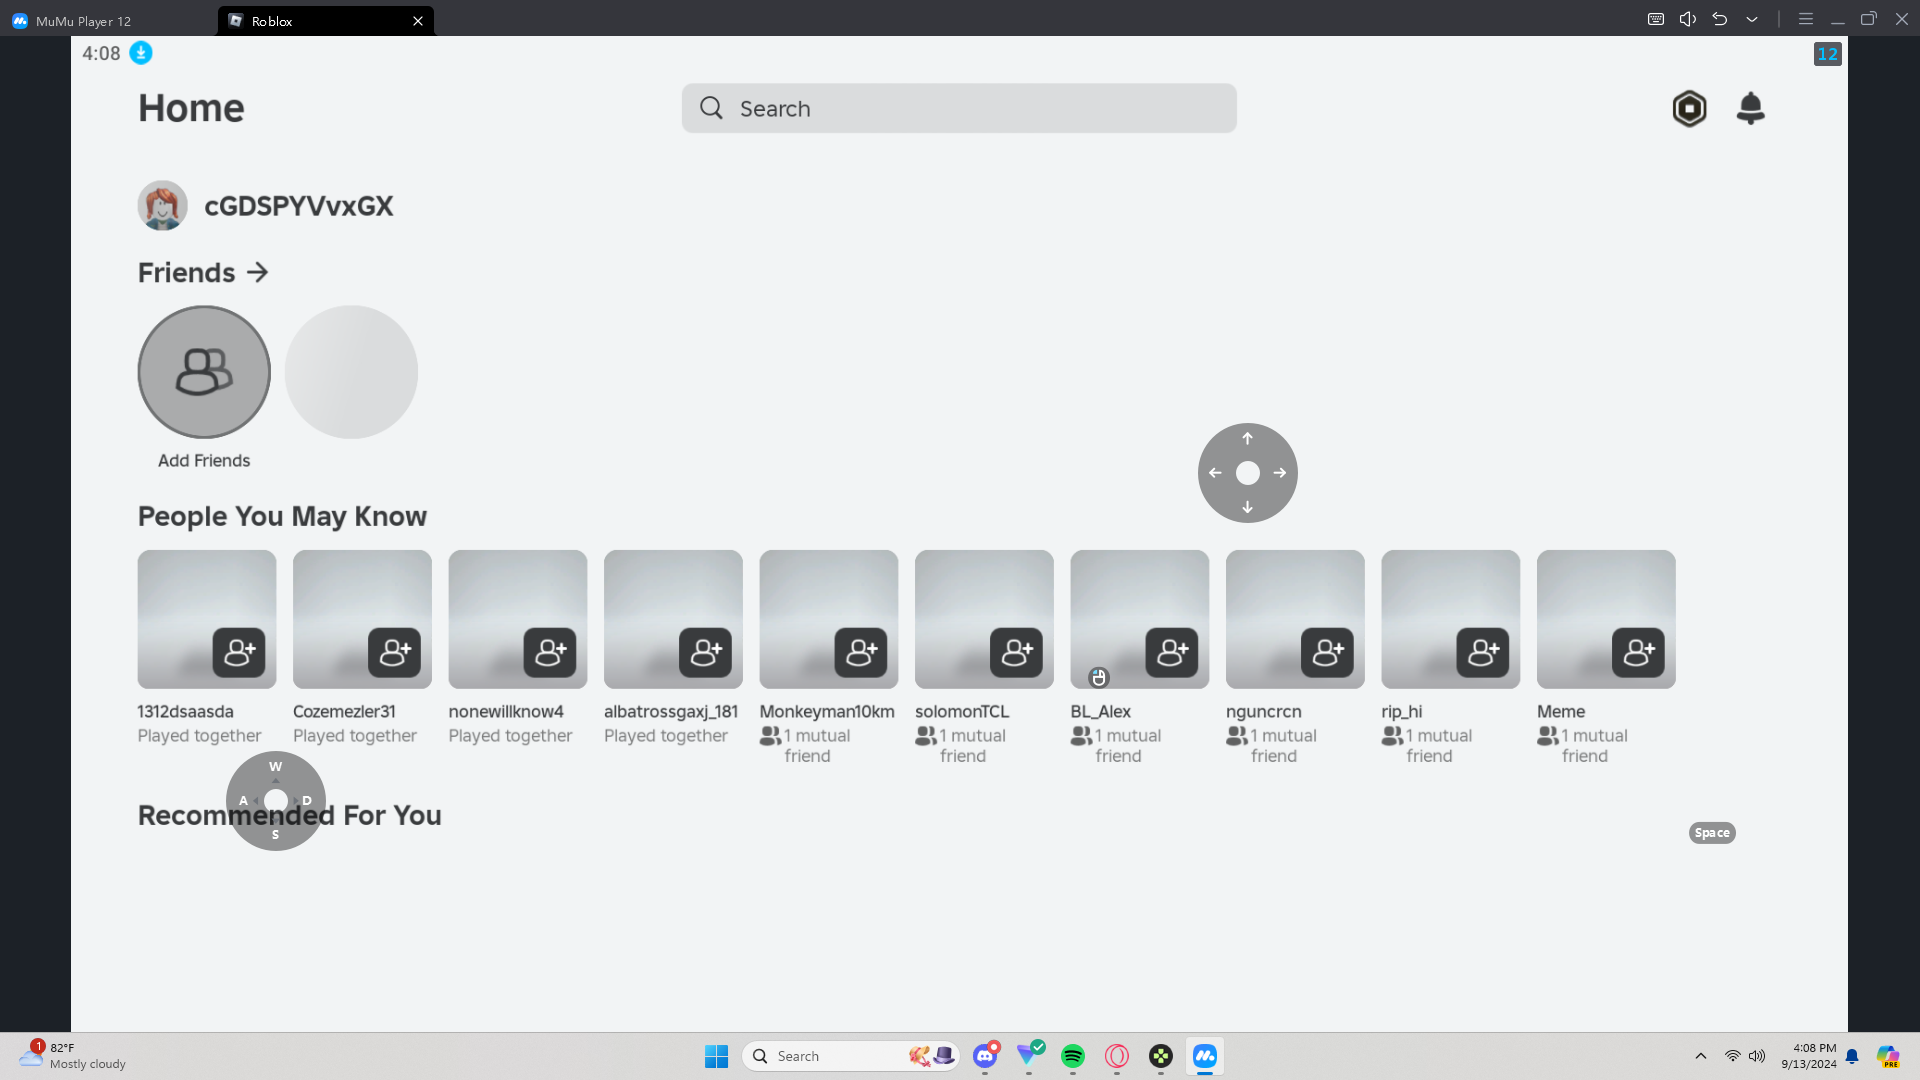Open the cGDSPYVvxGX profile name
1920x1080 pixels.
(x=298, y=206)
